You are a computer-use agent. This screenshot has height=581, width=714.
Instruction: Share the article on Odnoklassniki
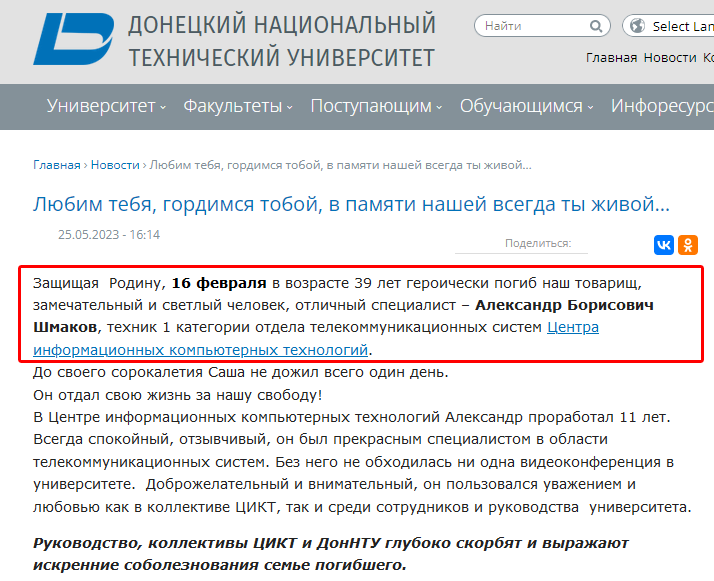point(688,244)
